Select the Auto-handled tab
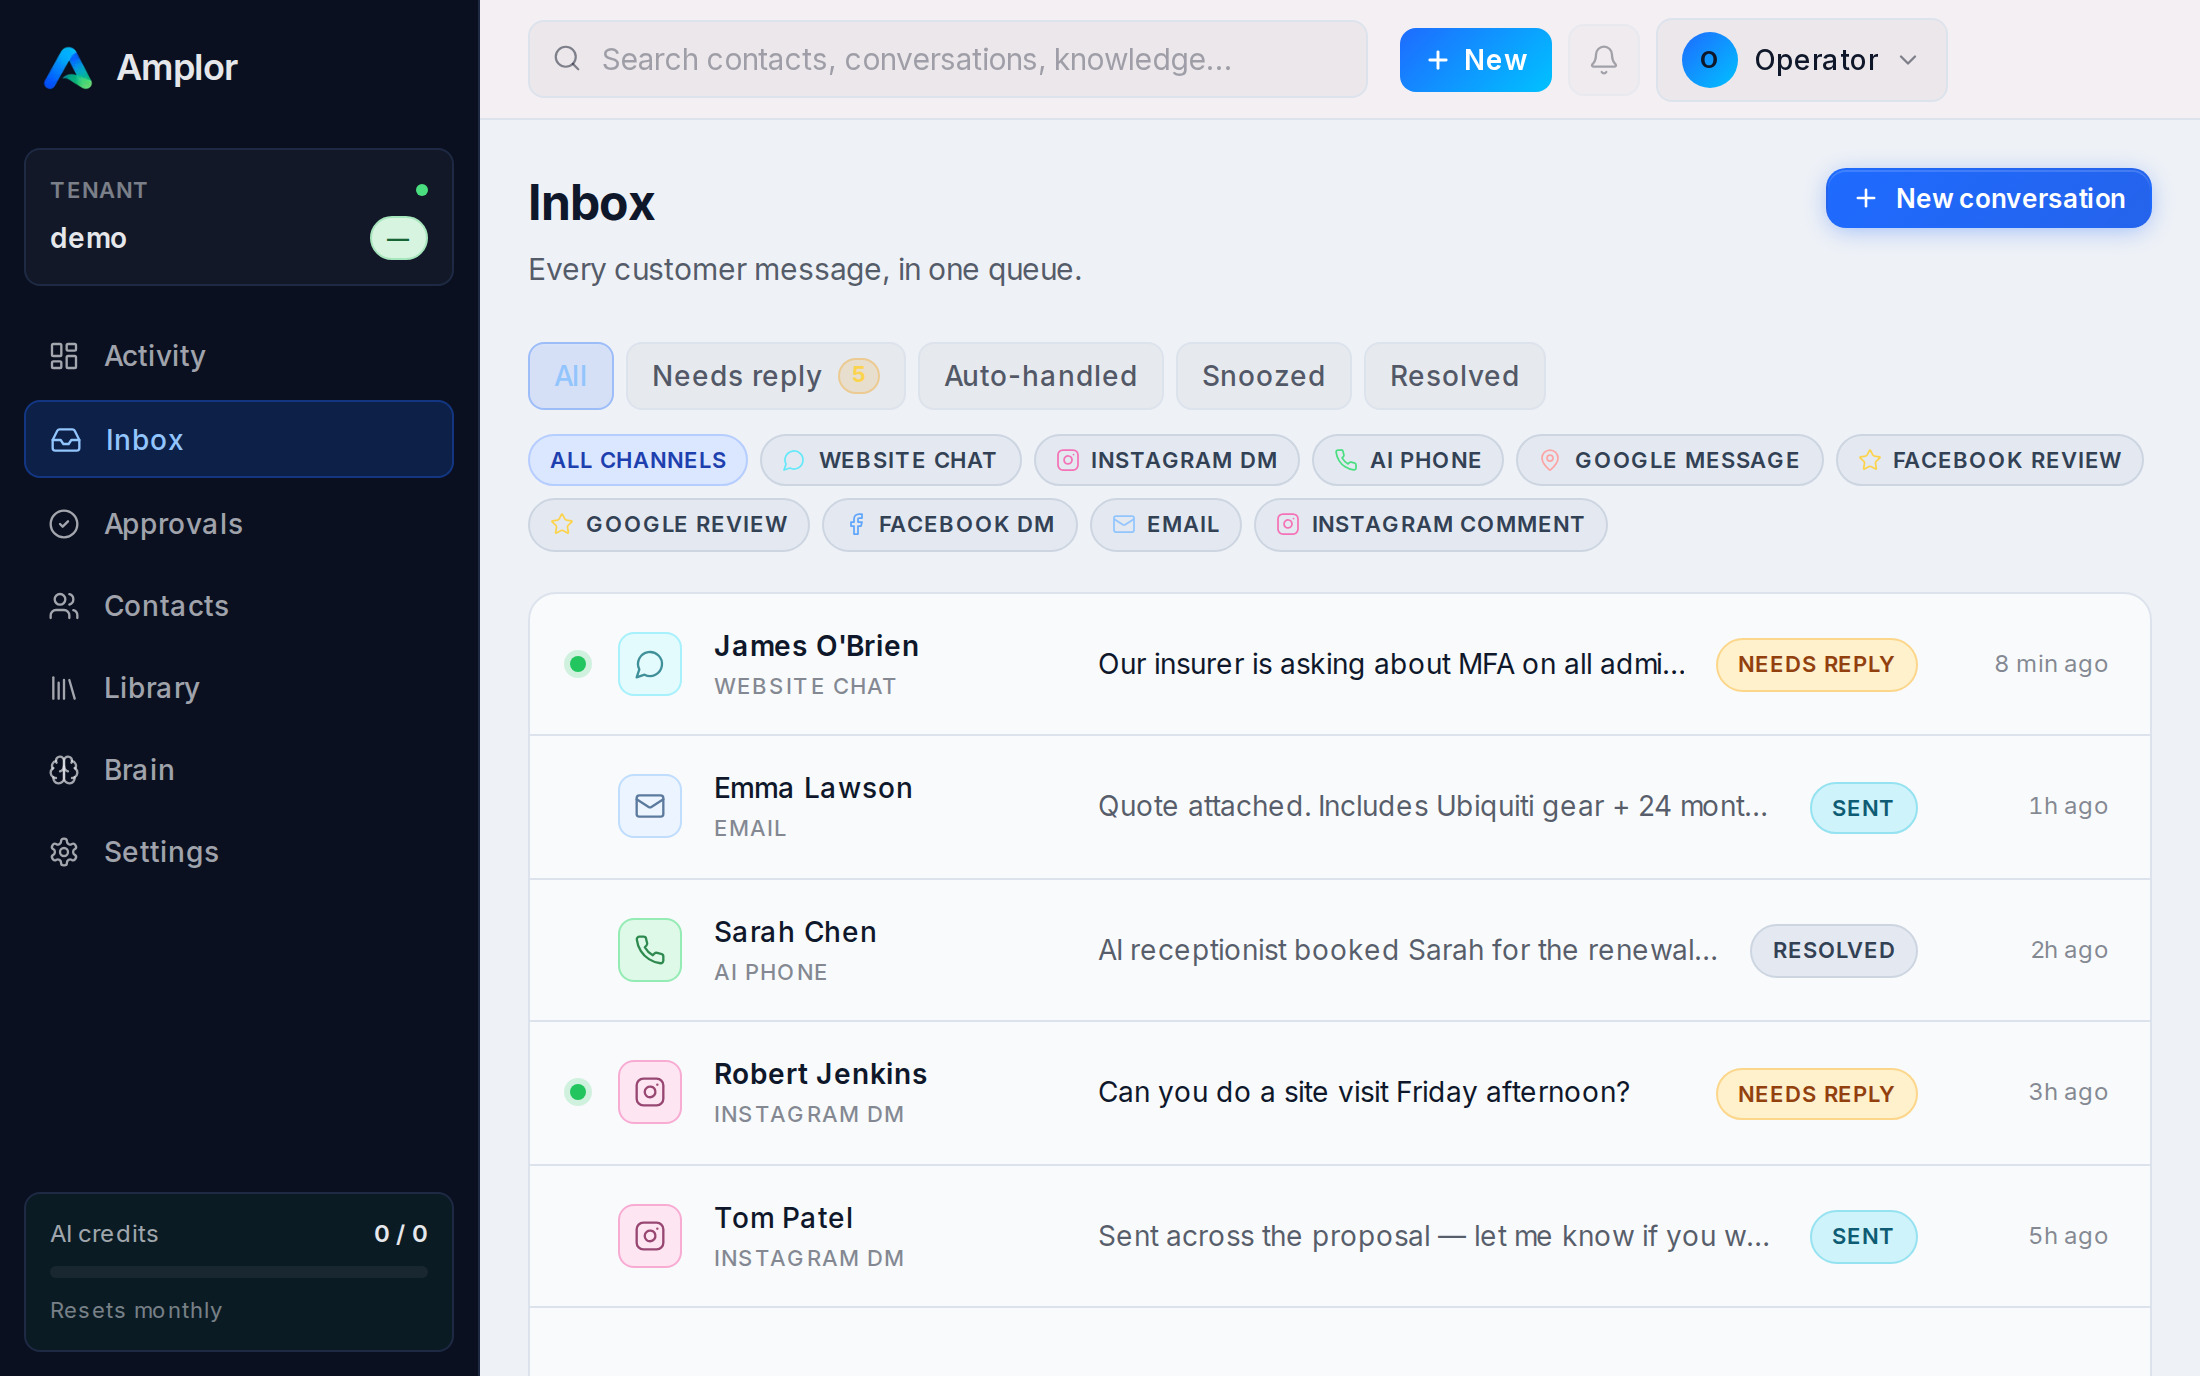 pyautogui.click(x=1041, y=376)
